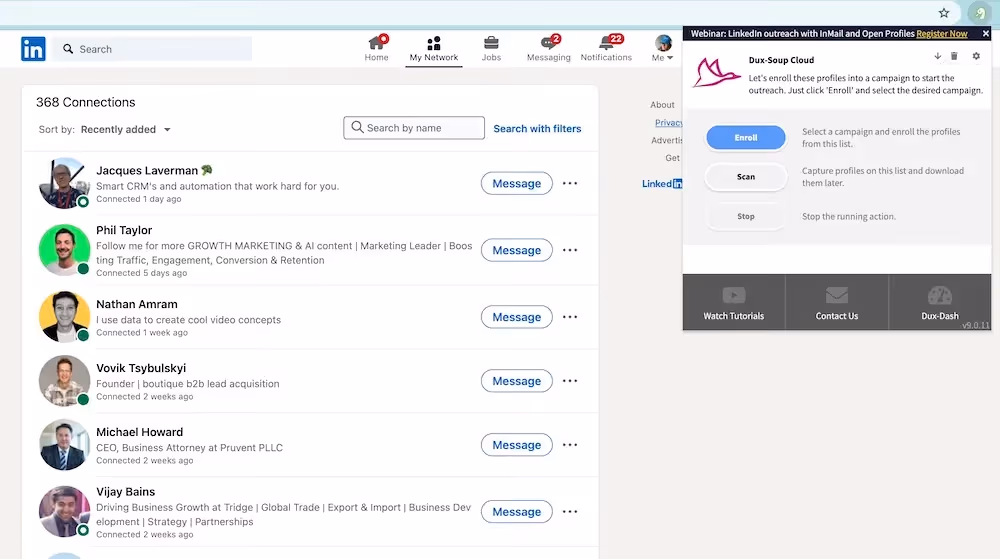
Task: Expand the Me profile menu
Action: coord(663,48)
